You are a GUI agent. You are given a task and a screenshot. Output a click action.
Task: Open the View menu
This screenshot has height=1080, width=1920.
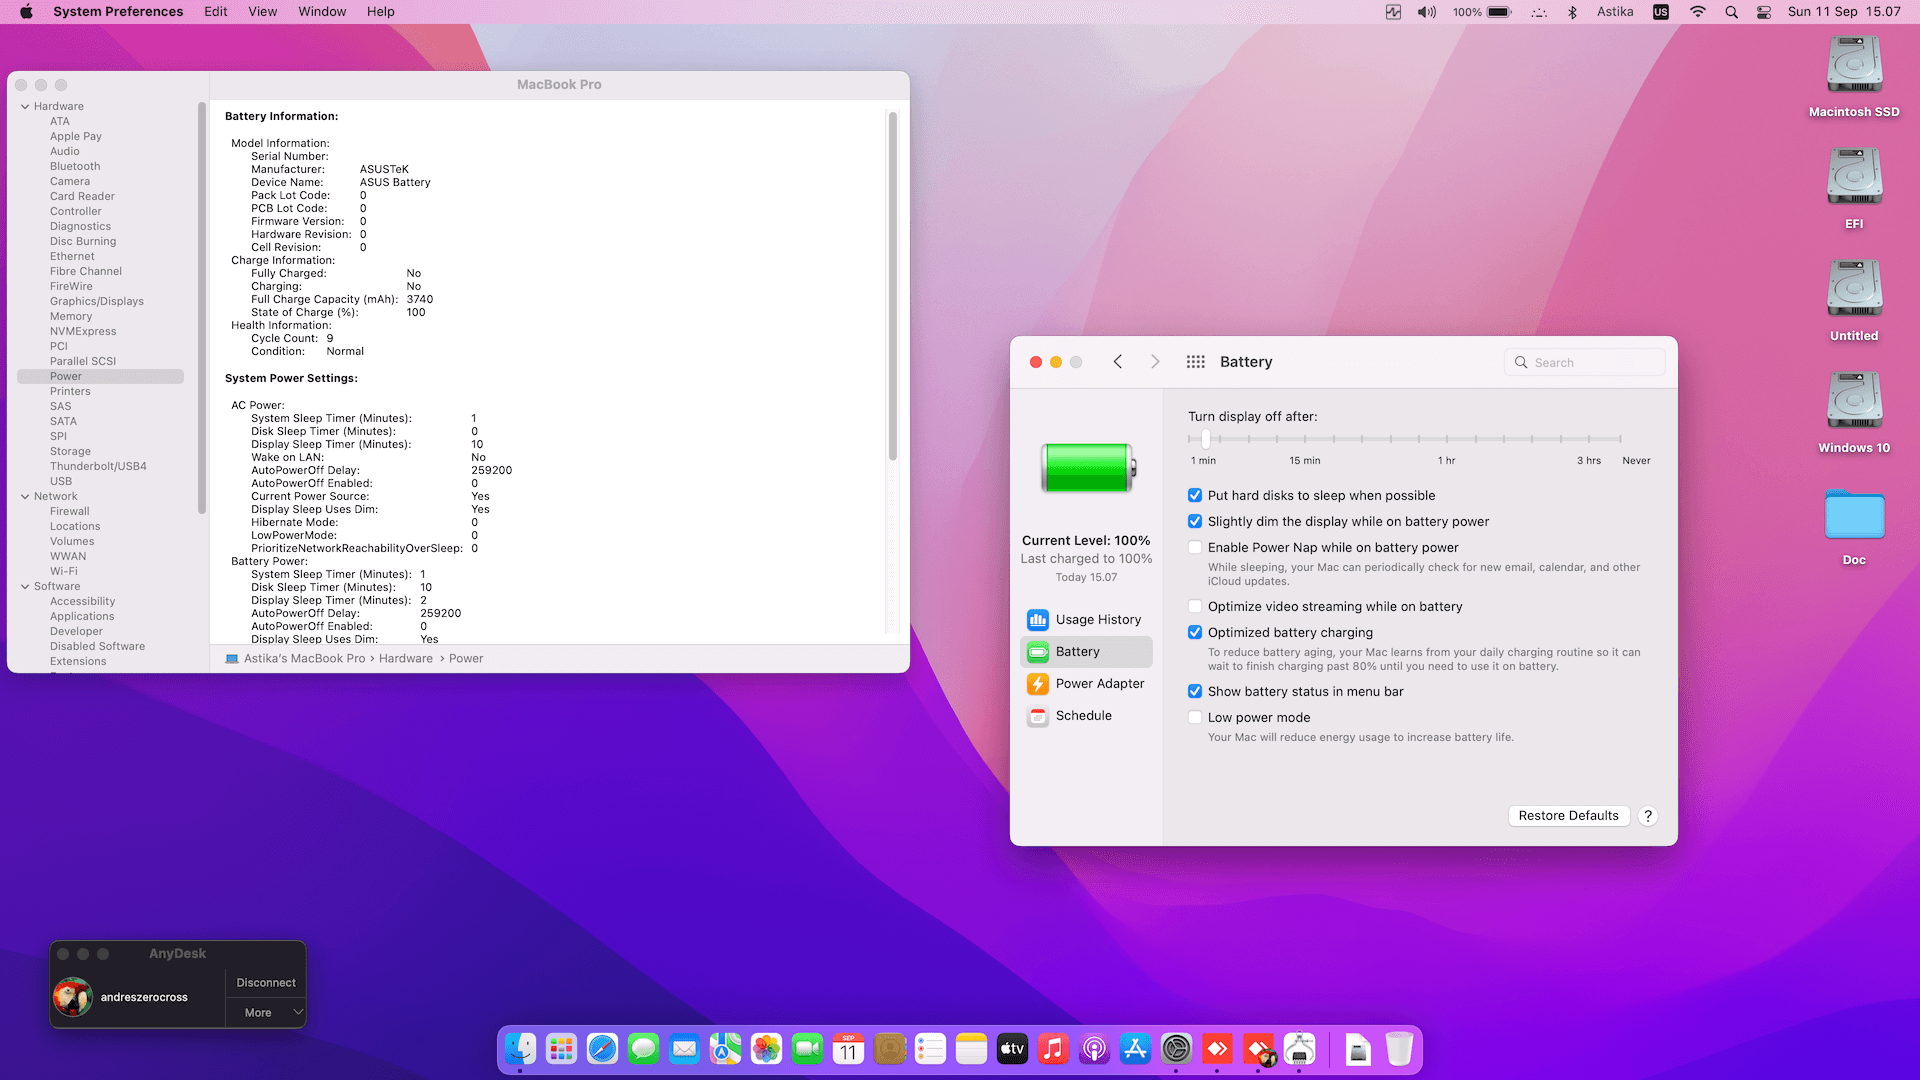[x=262, y=11]
